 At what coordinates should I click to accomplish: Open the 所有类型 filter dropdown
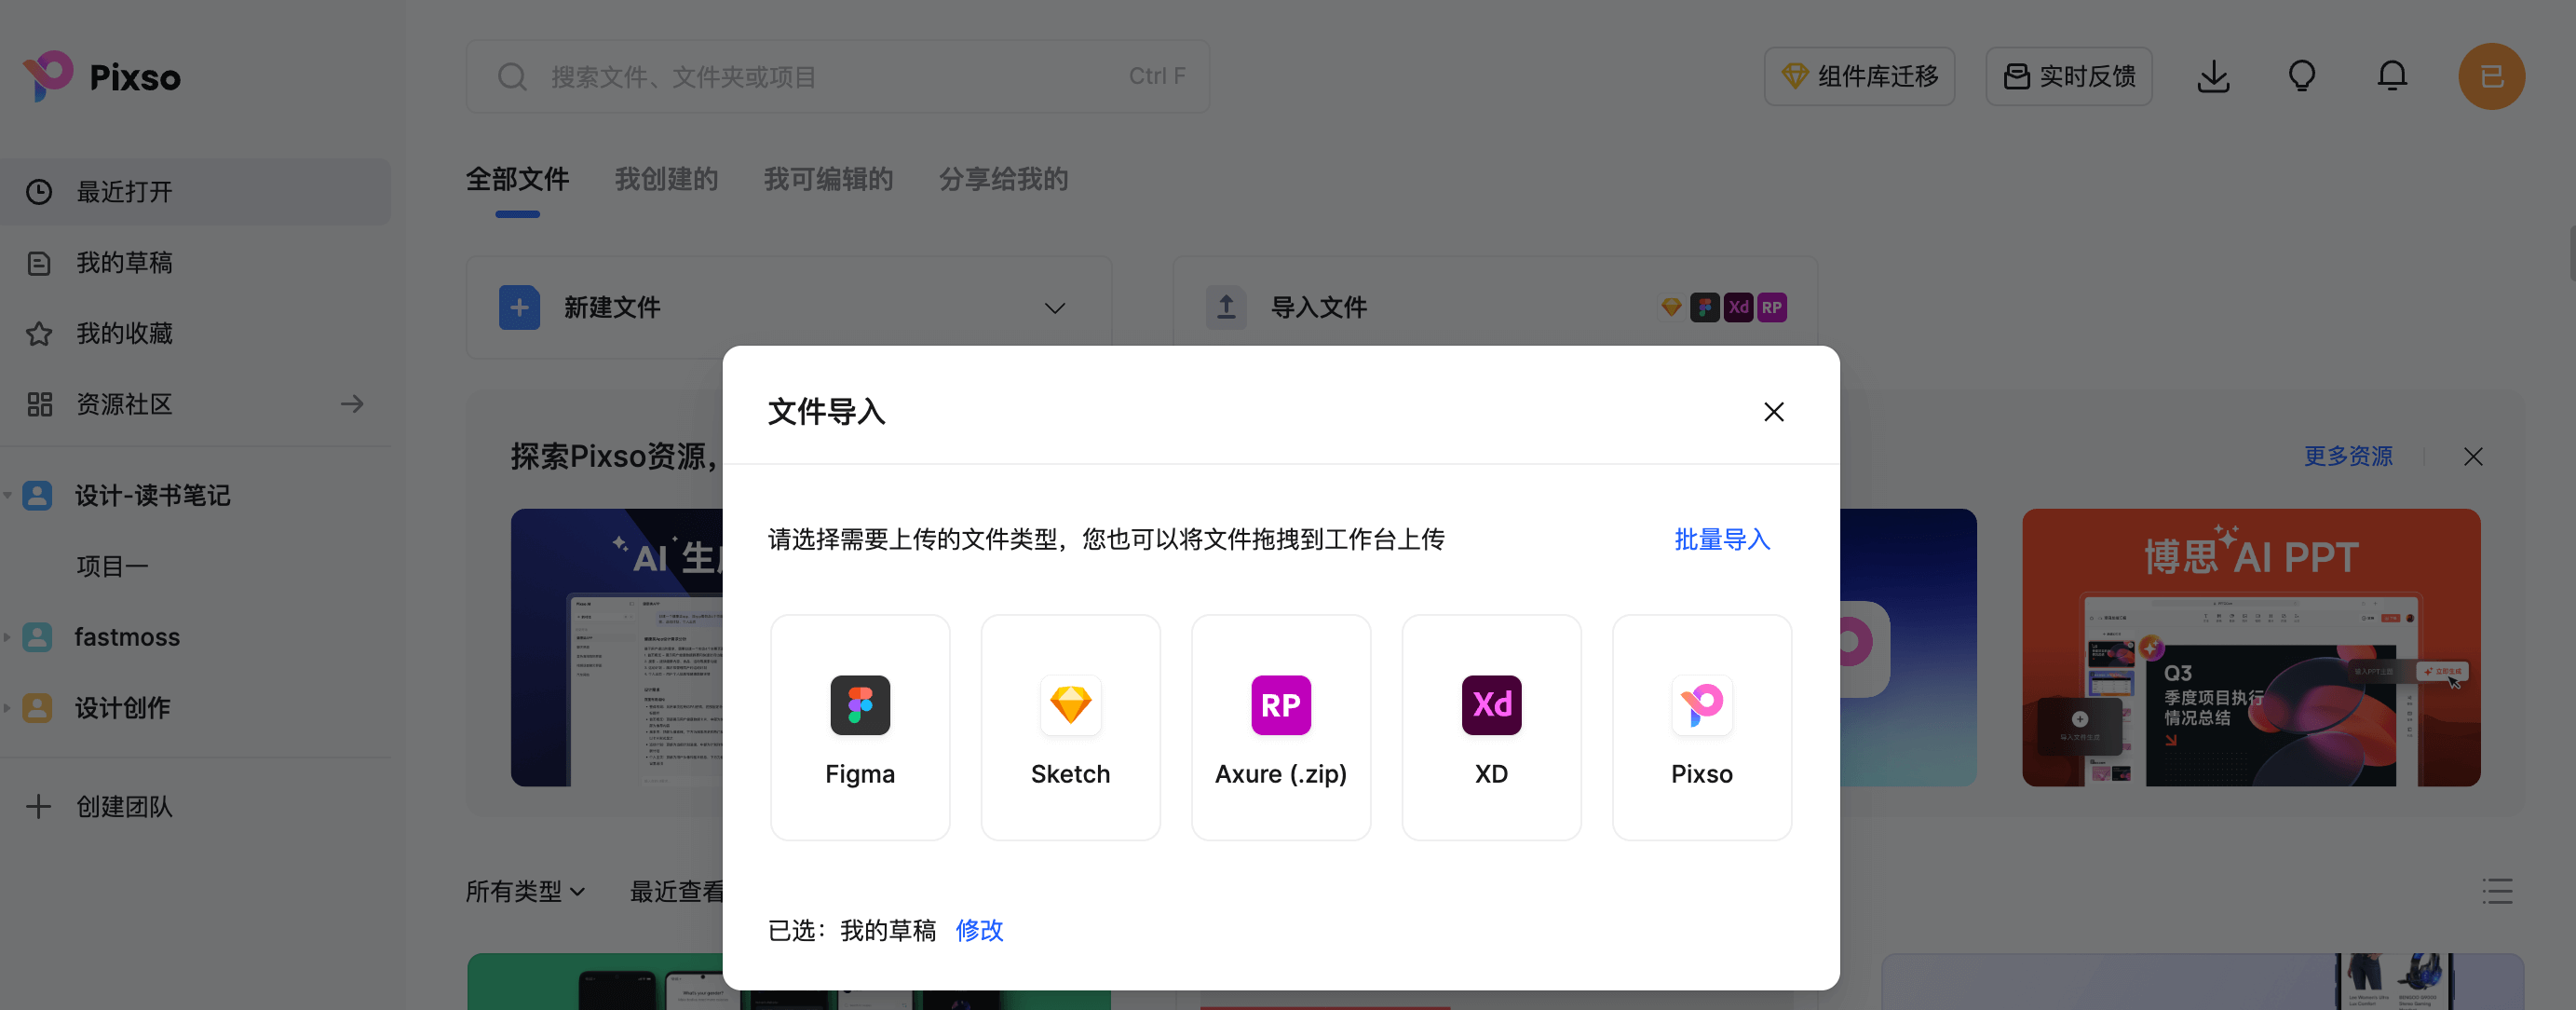tap(525, 890)
